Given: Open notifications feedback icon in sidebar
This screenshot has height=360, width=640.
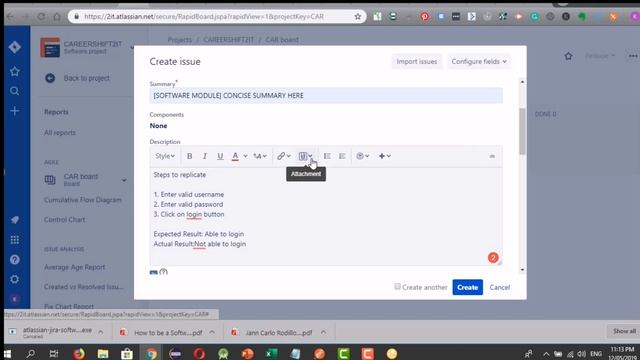Looking at the screenshot, I should (x=15, y=220).
